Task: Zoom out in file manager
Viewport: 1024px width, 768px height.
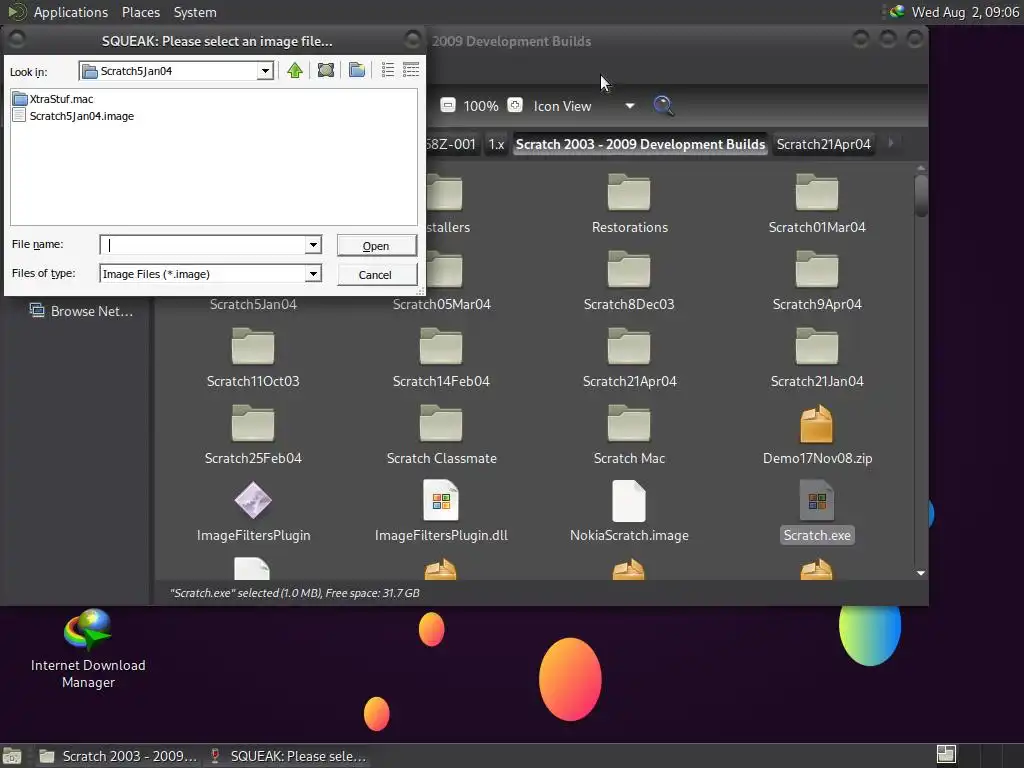Action: coord(448,105)
